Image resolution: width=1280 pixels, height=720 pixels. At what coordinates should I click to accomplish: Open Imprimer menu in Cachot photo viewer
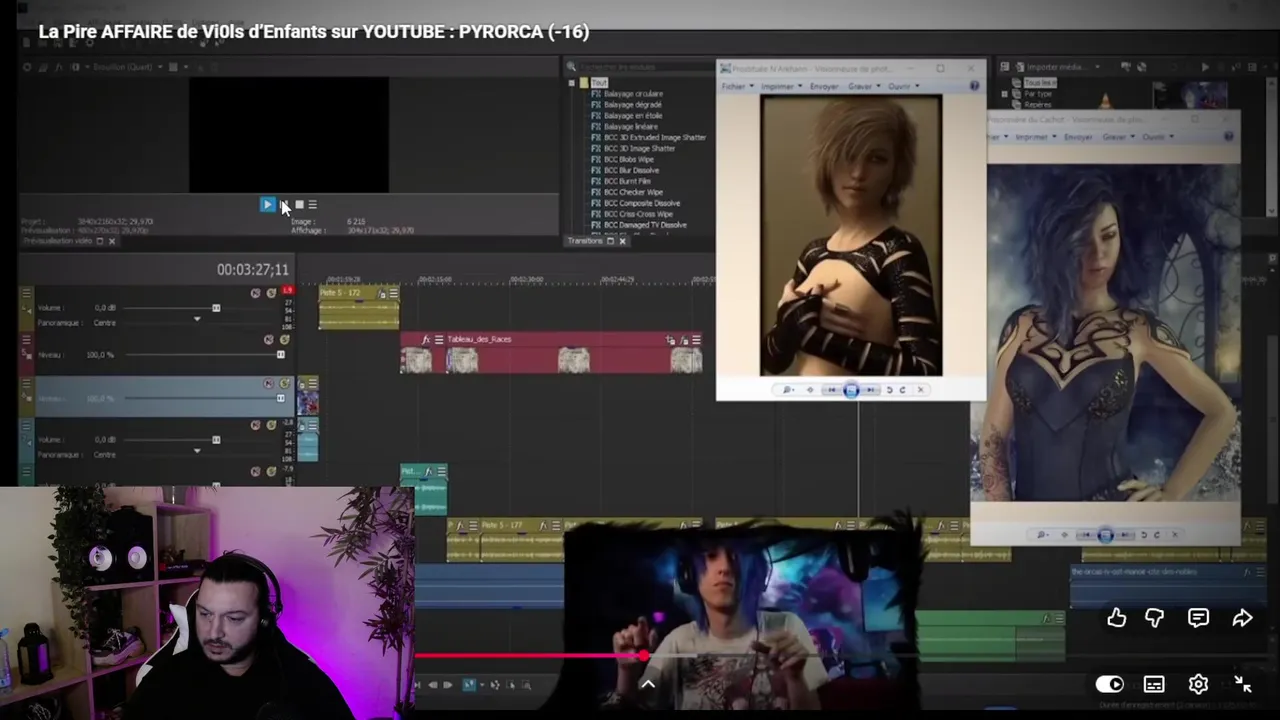[x=1034, y=136]
